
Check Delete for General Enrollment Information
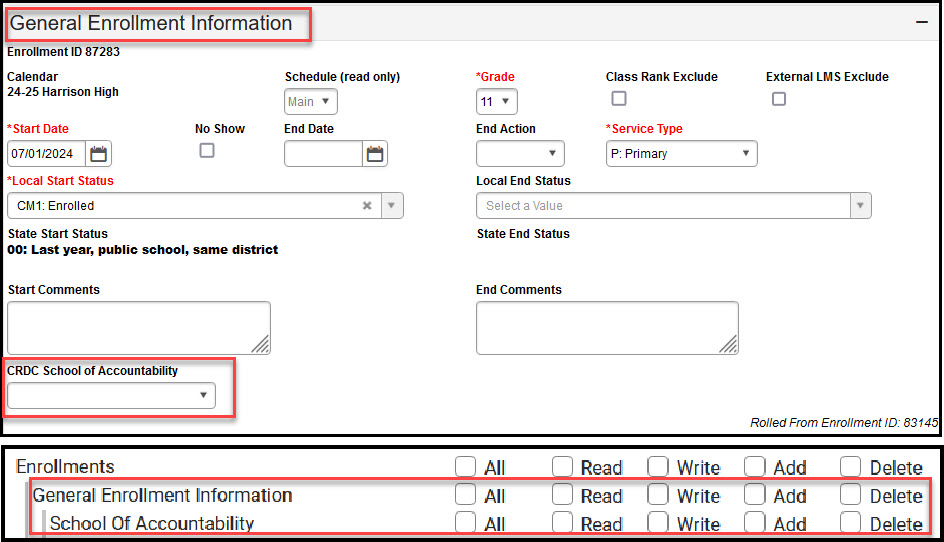(851, 495)
